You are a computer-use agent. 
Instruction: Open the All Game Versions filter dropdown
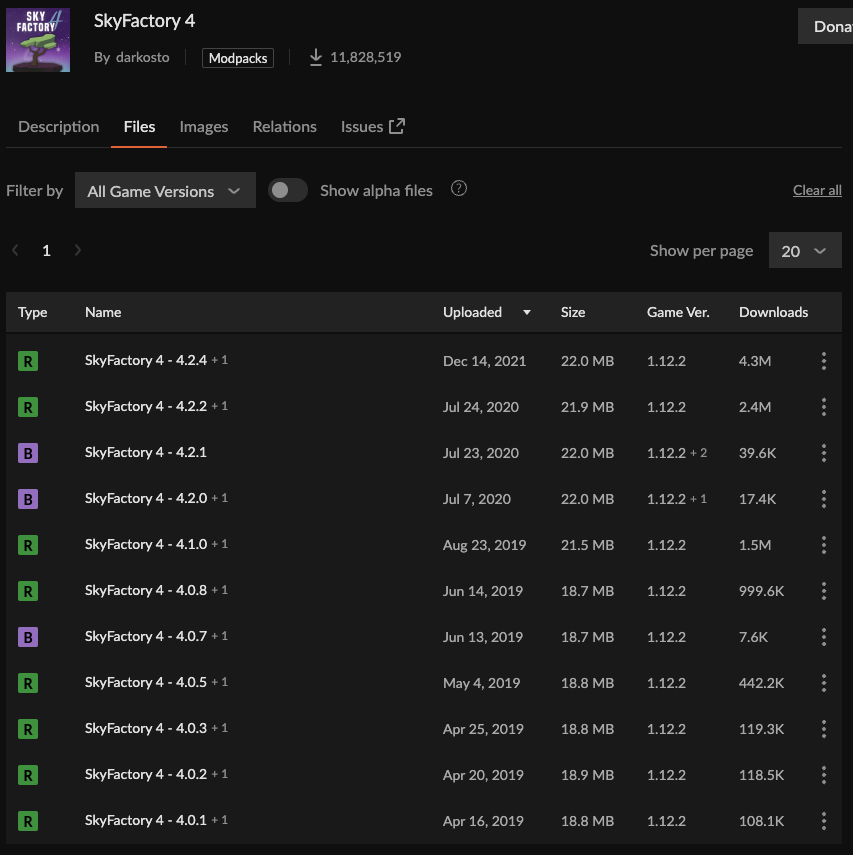tap(165, 190)
